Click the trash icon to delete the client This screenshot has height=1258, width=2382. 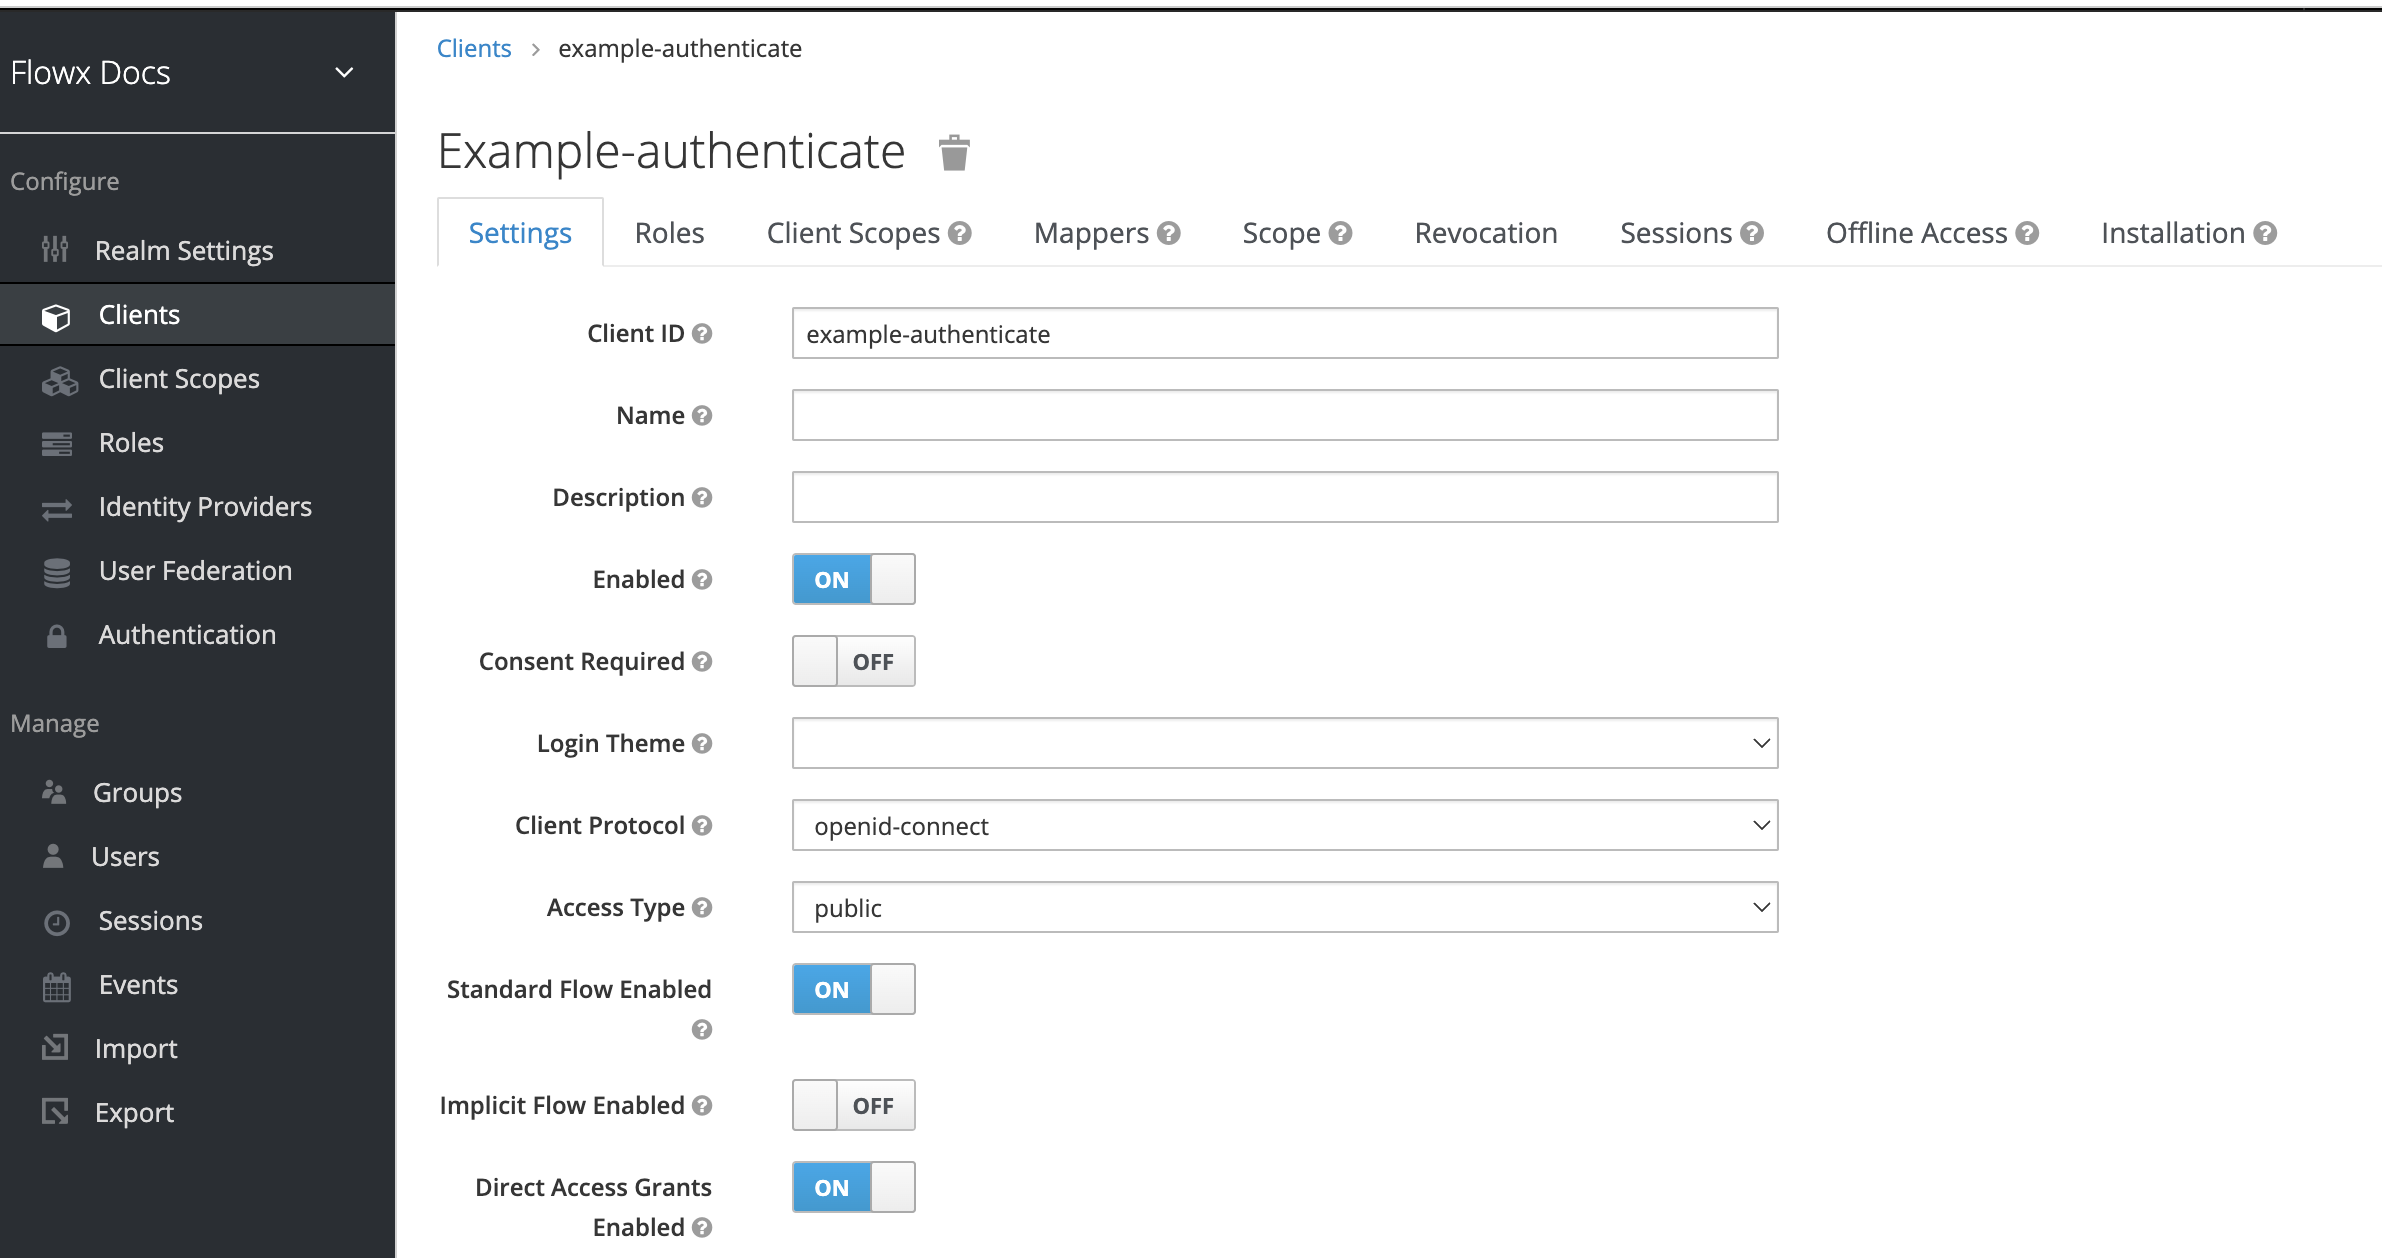coord(954,153)
